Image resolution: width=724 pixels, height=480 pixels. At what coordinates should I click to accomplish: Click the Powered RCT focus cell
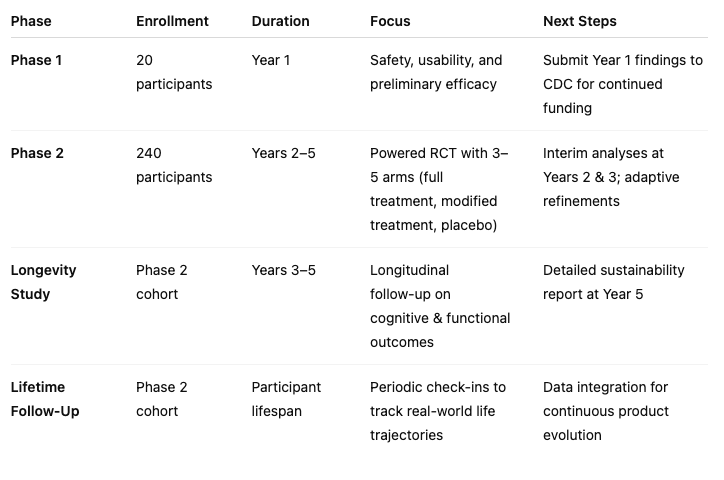pos(439,189)
